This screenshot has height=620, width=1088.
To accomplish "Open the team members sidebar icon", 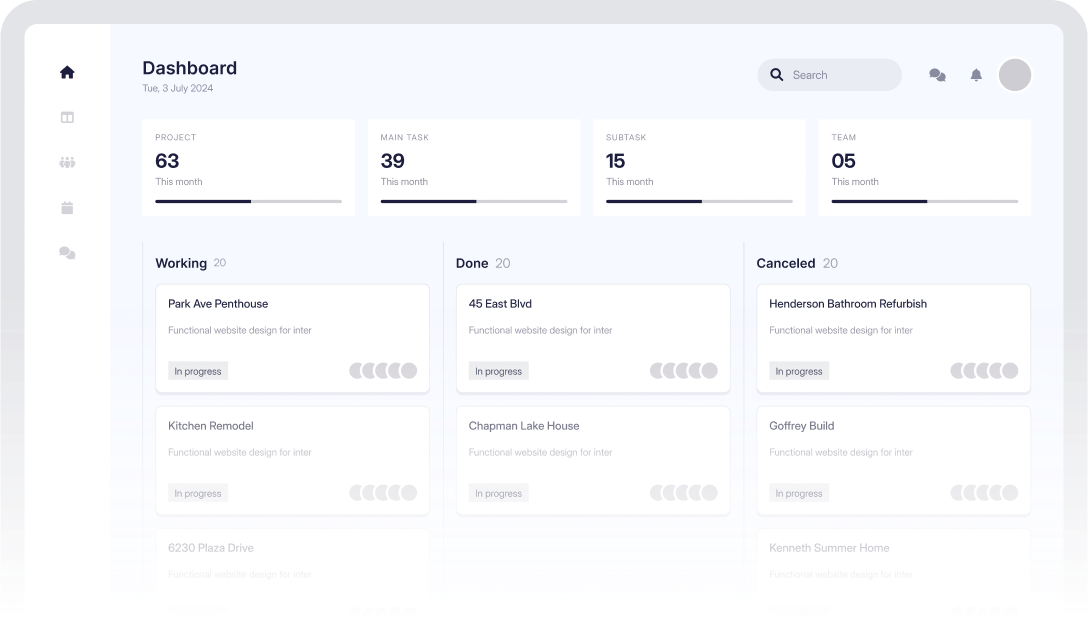I will 67,162.
